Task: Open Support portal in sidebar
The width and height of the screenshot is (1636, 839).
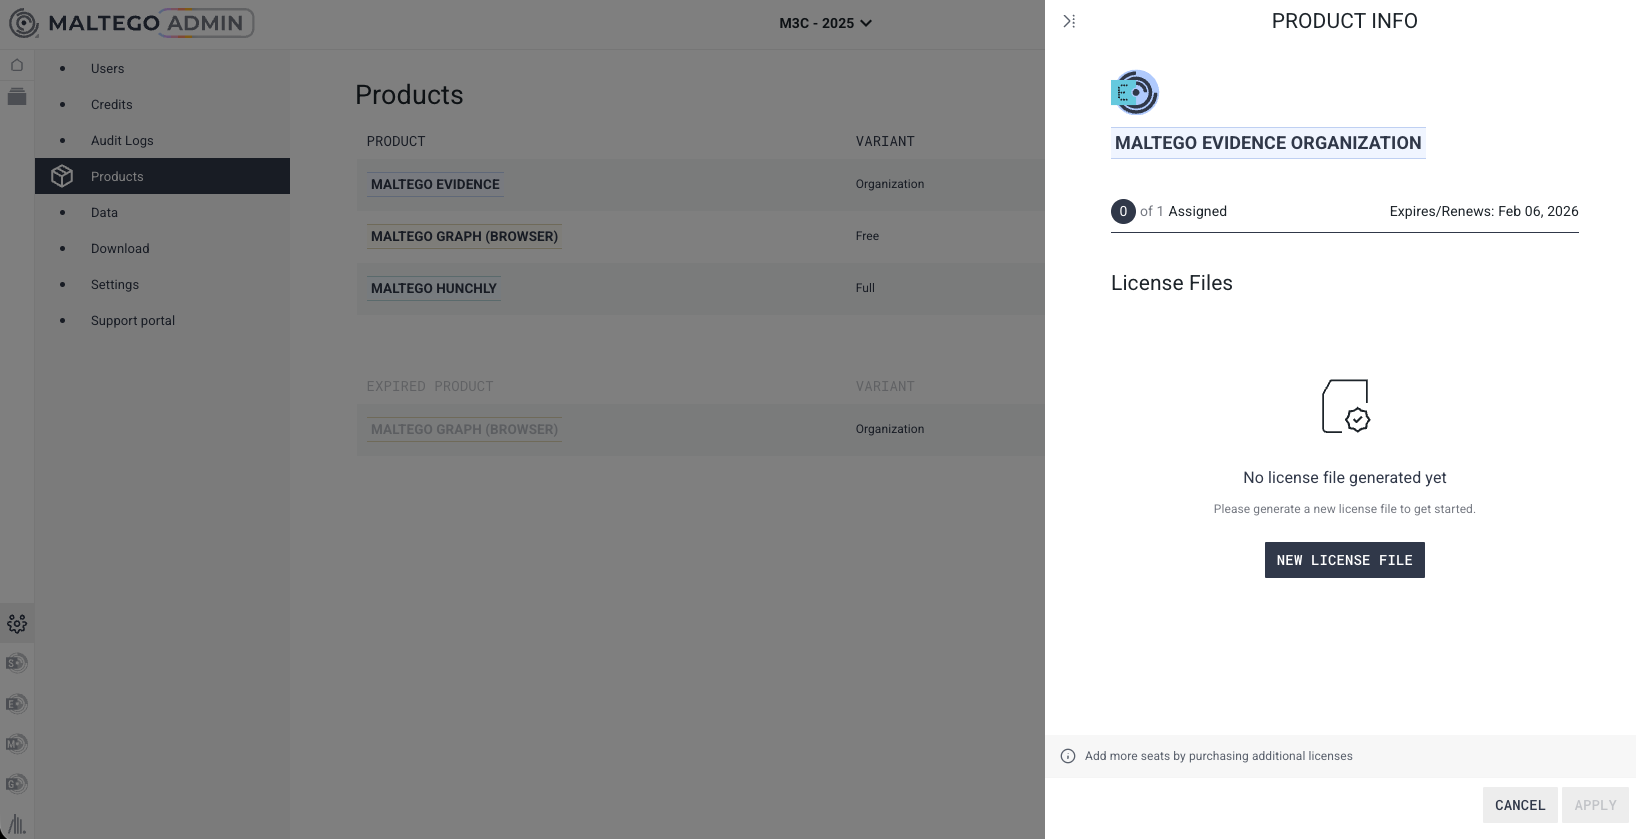Action: (132, 321)
